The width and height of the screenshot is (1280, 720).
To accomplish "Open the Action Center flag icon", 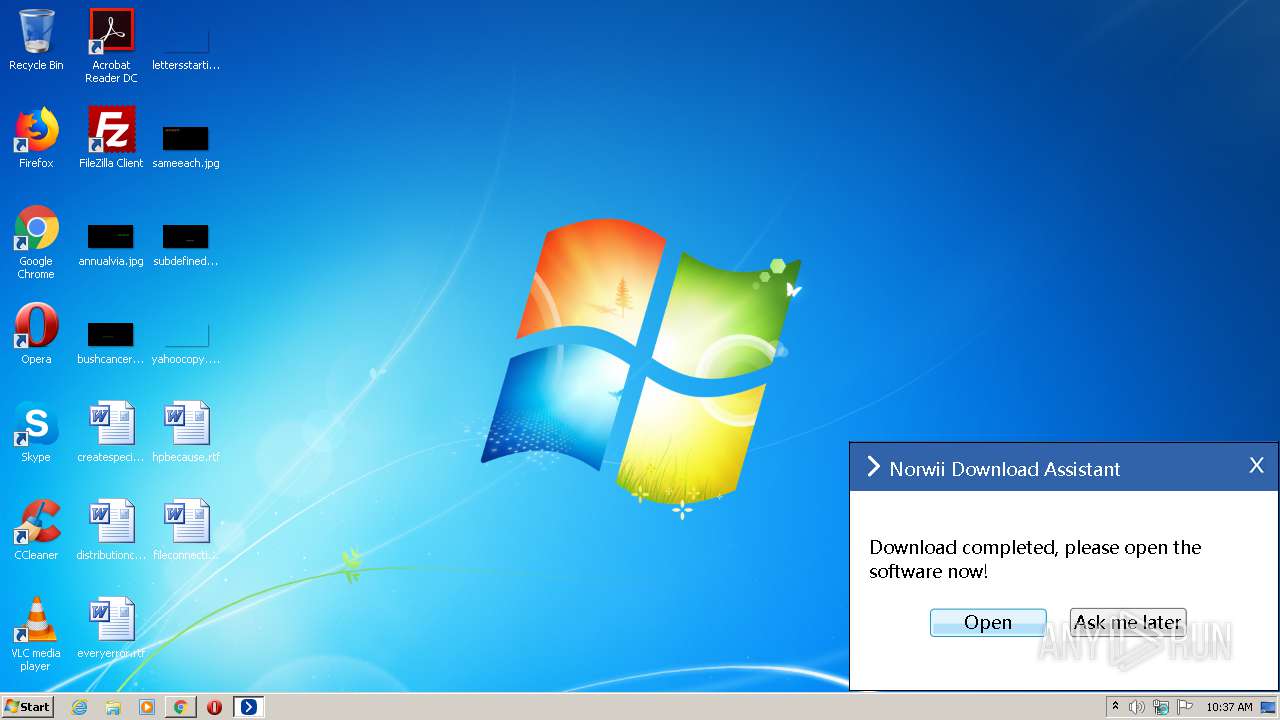I will 1185,707.
